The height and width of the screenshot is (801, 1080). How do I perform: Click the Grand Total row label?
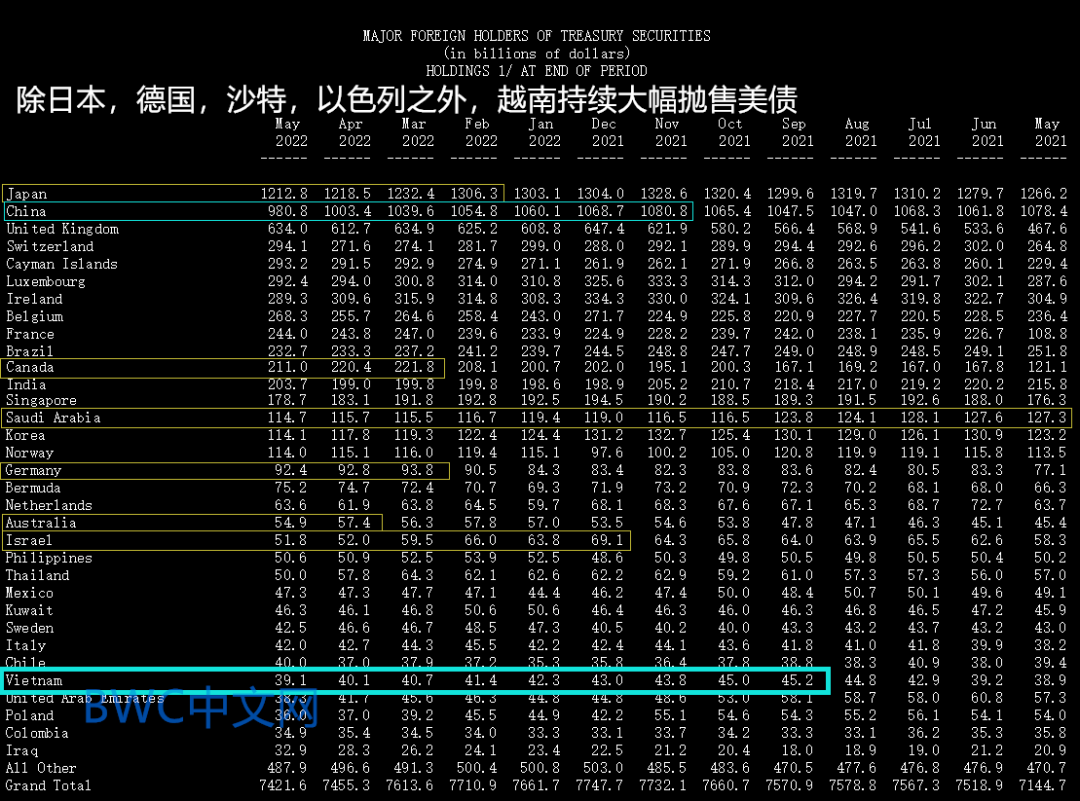(48, 785)
